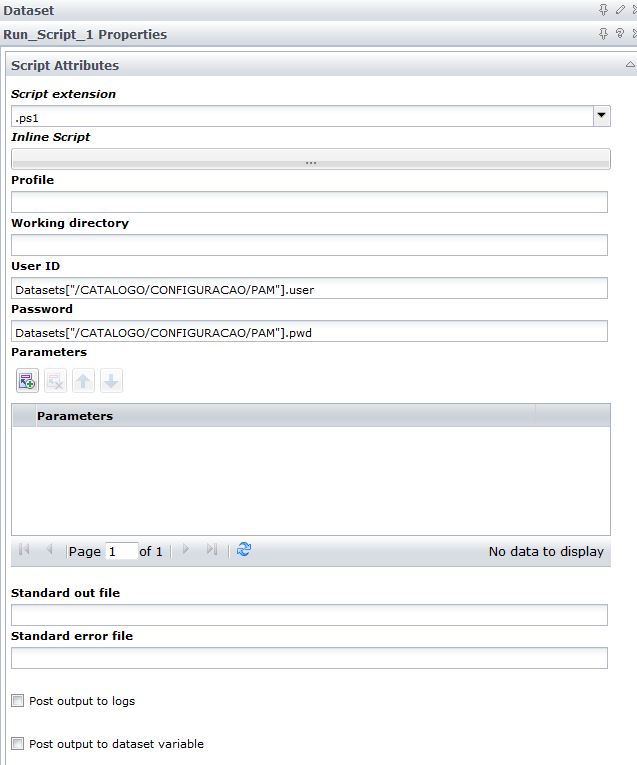
Task: Go to first page of parameters
Action: point(24,550)
